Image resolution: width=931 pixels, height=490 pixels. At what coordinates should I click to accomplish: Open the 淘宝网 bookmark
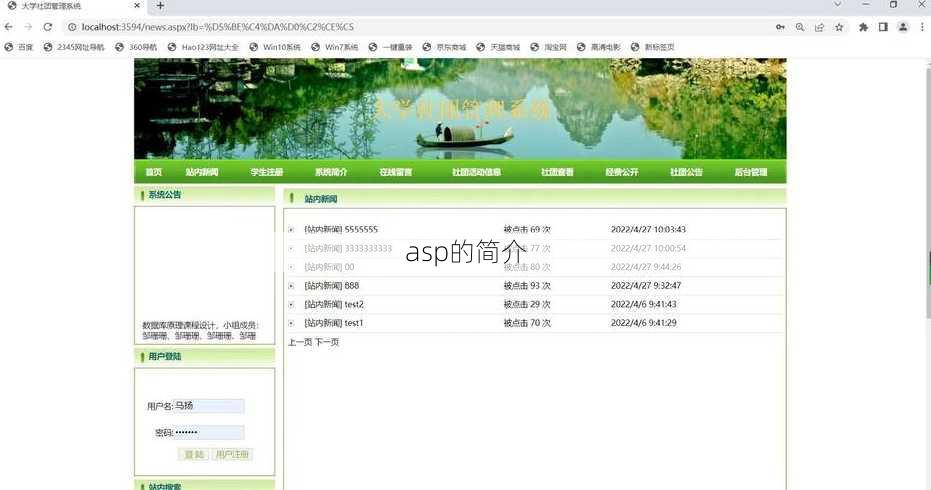coord(549,47)
